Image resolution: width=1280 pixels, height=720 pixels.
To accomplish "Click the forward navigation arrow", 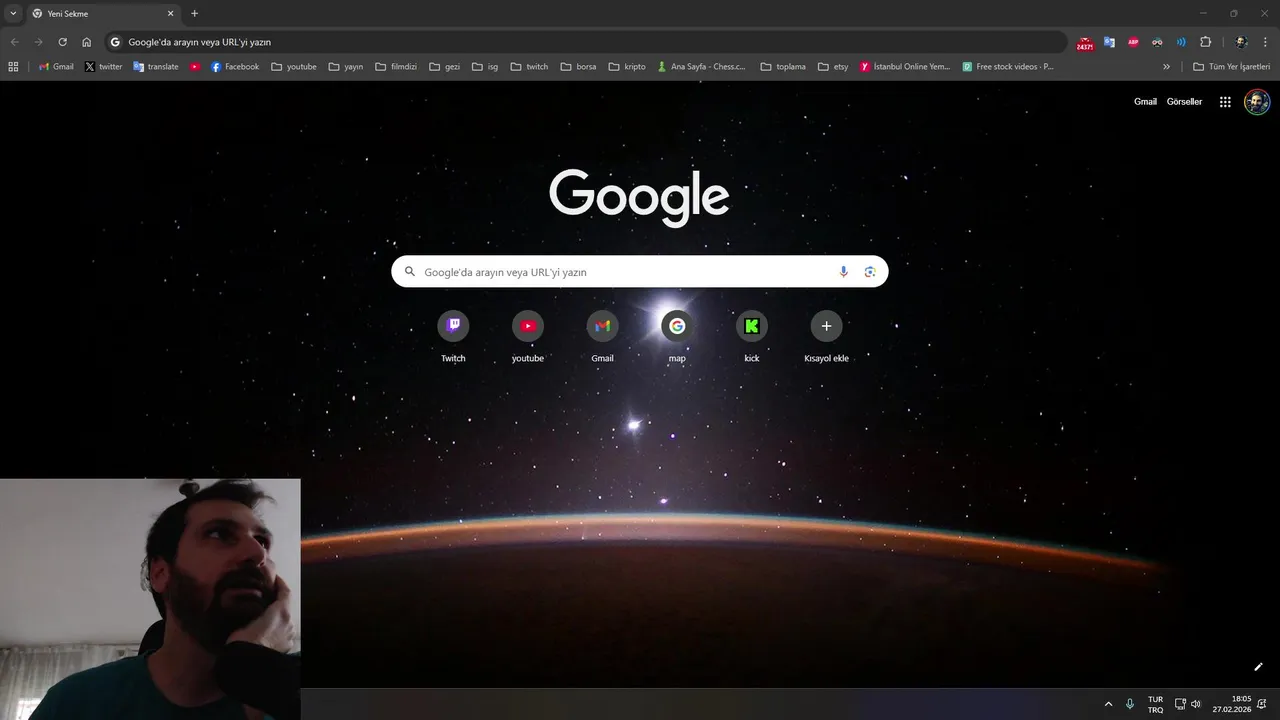I will pos(38,42).
